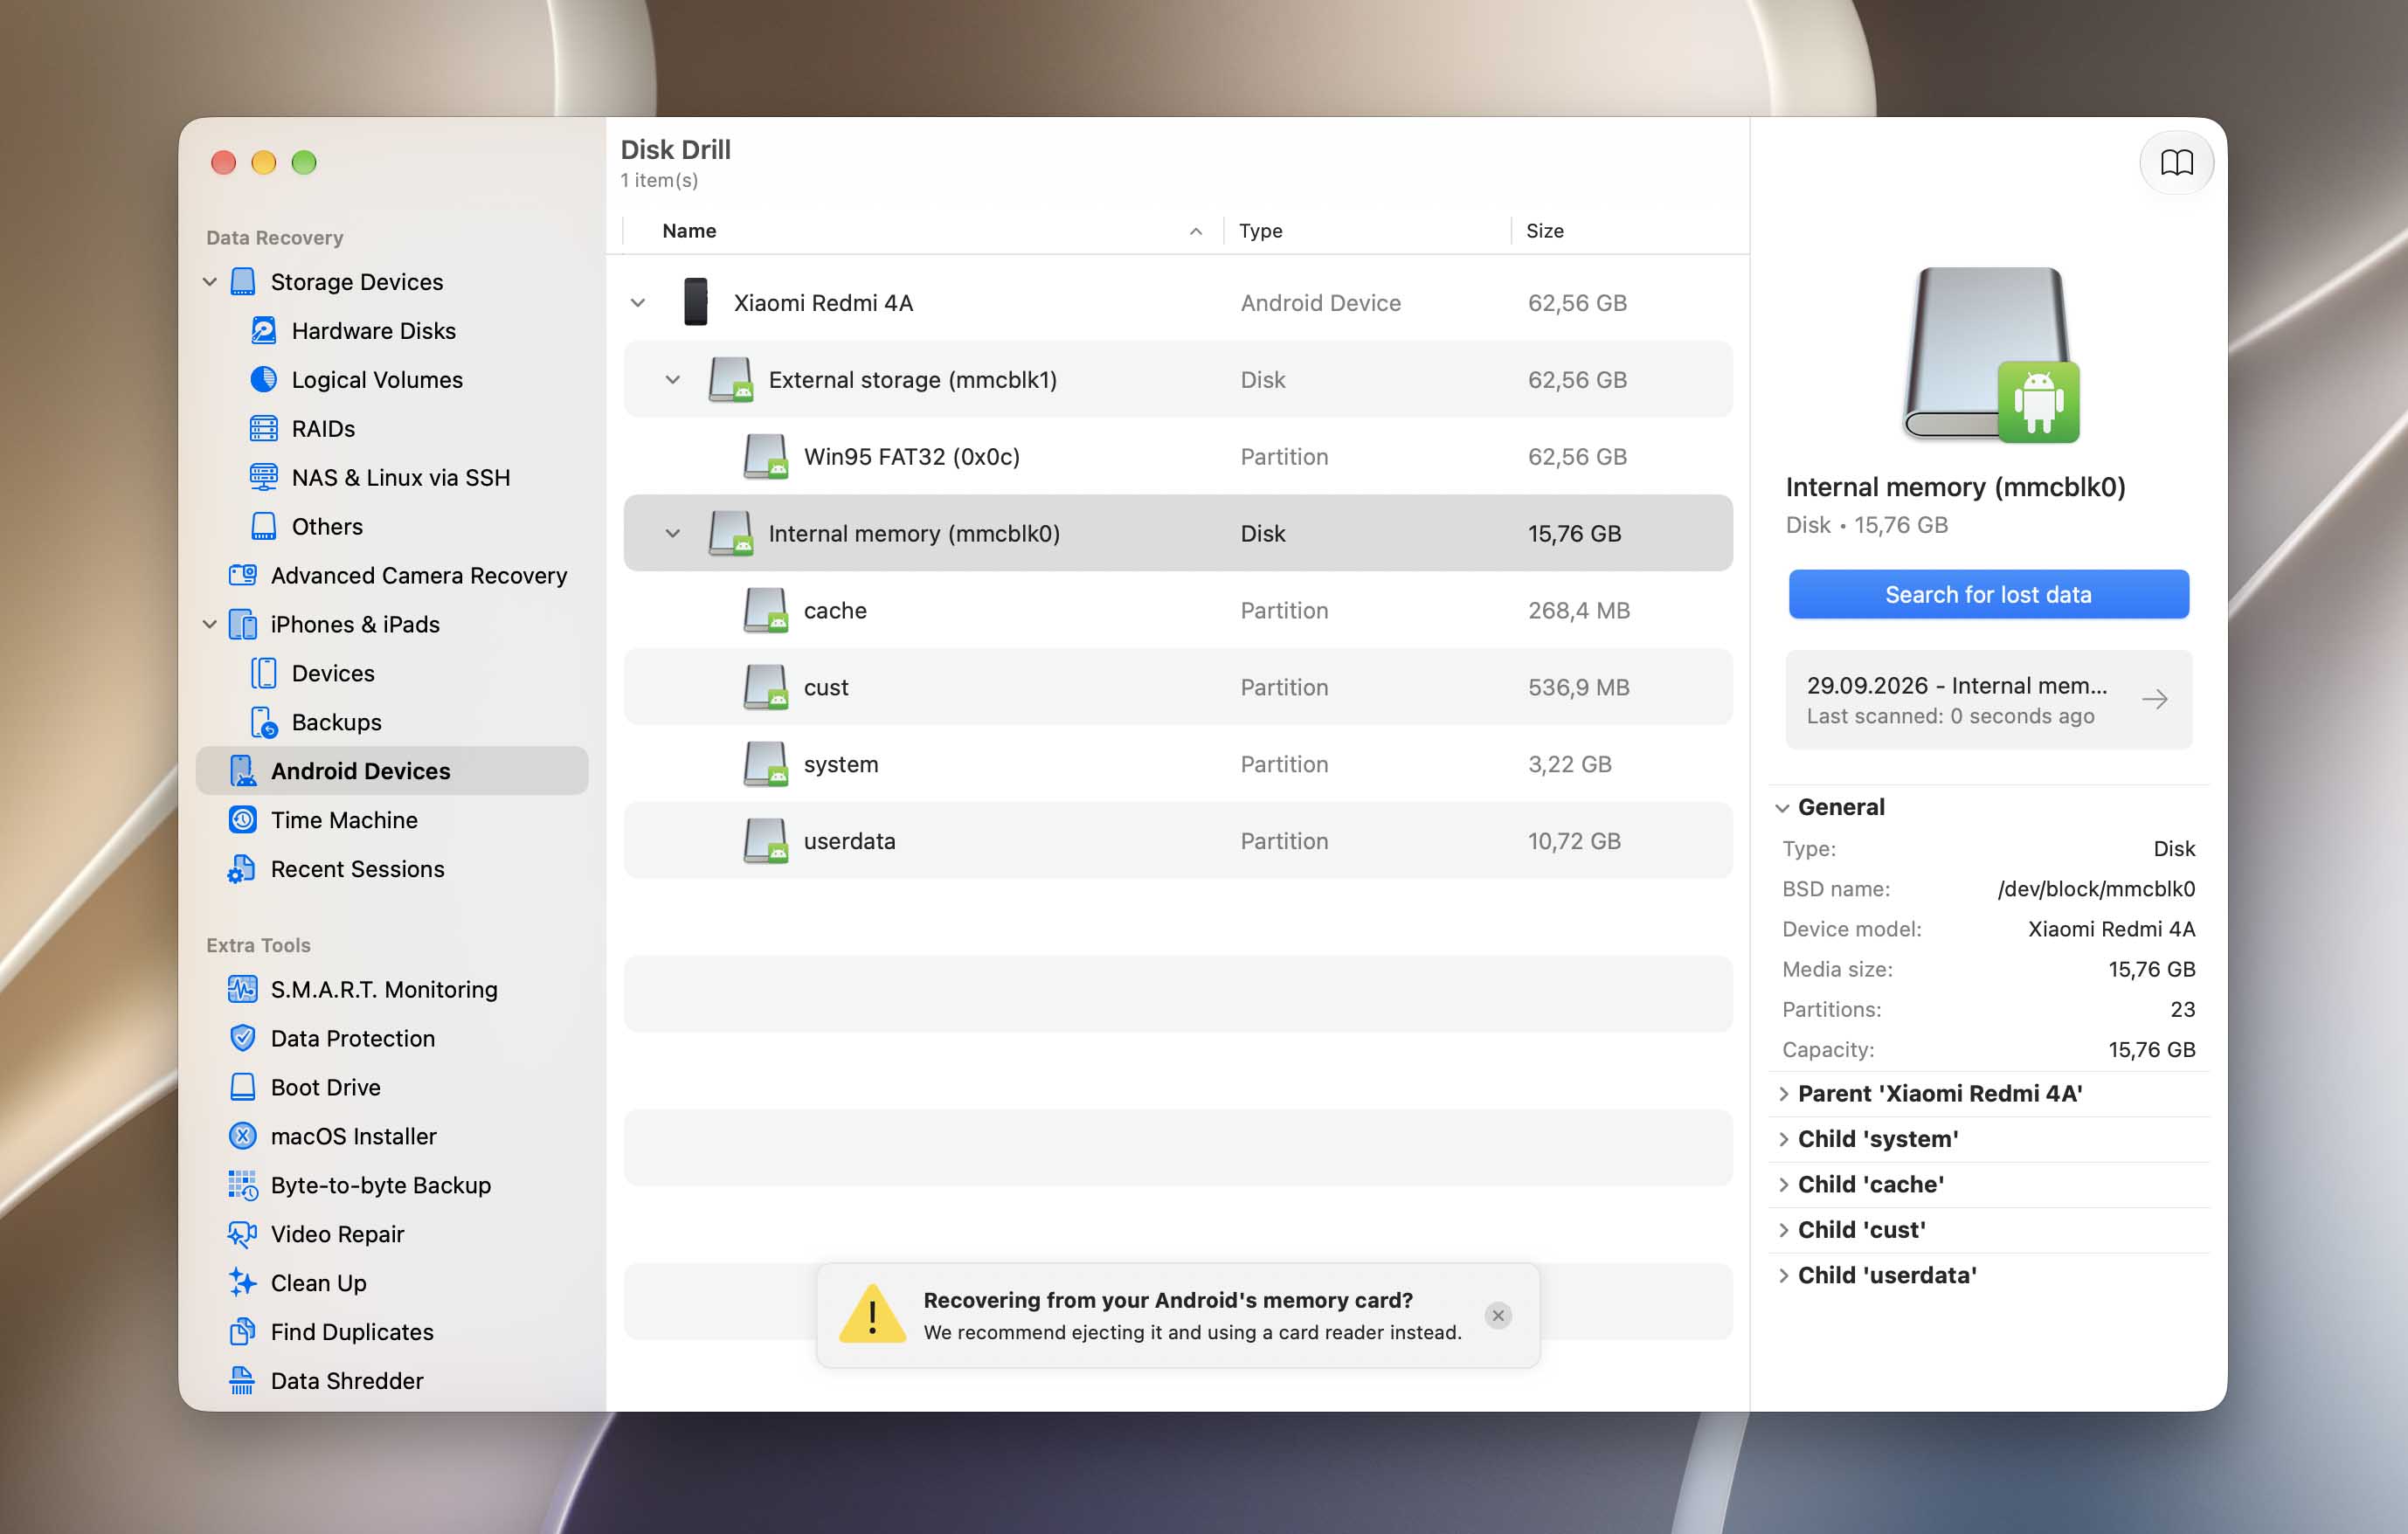Click the Partitions value 23

2183,1010
